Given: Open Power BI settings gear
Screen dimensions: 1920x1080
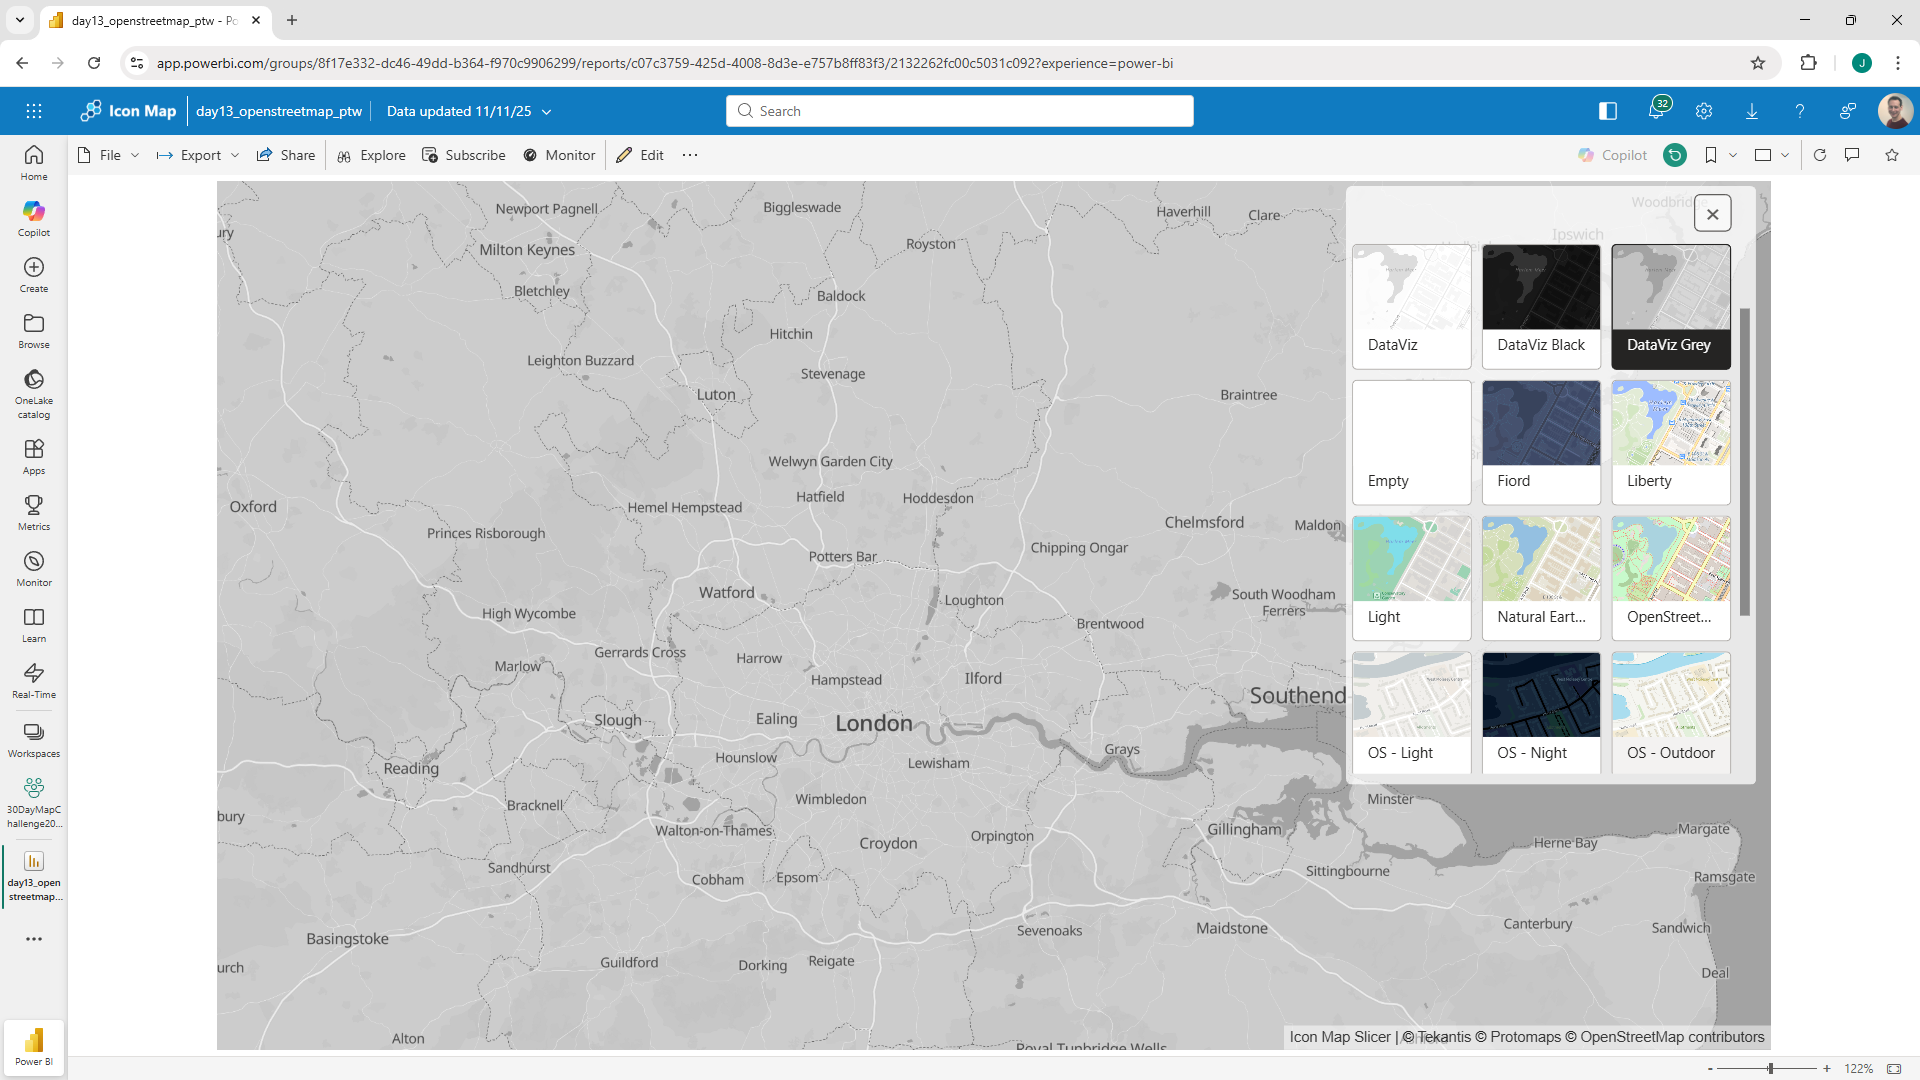Looking at the screenshot, I should tap(1704, 110).
